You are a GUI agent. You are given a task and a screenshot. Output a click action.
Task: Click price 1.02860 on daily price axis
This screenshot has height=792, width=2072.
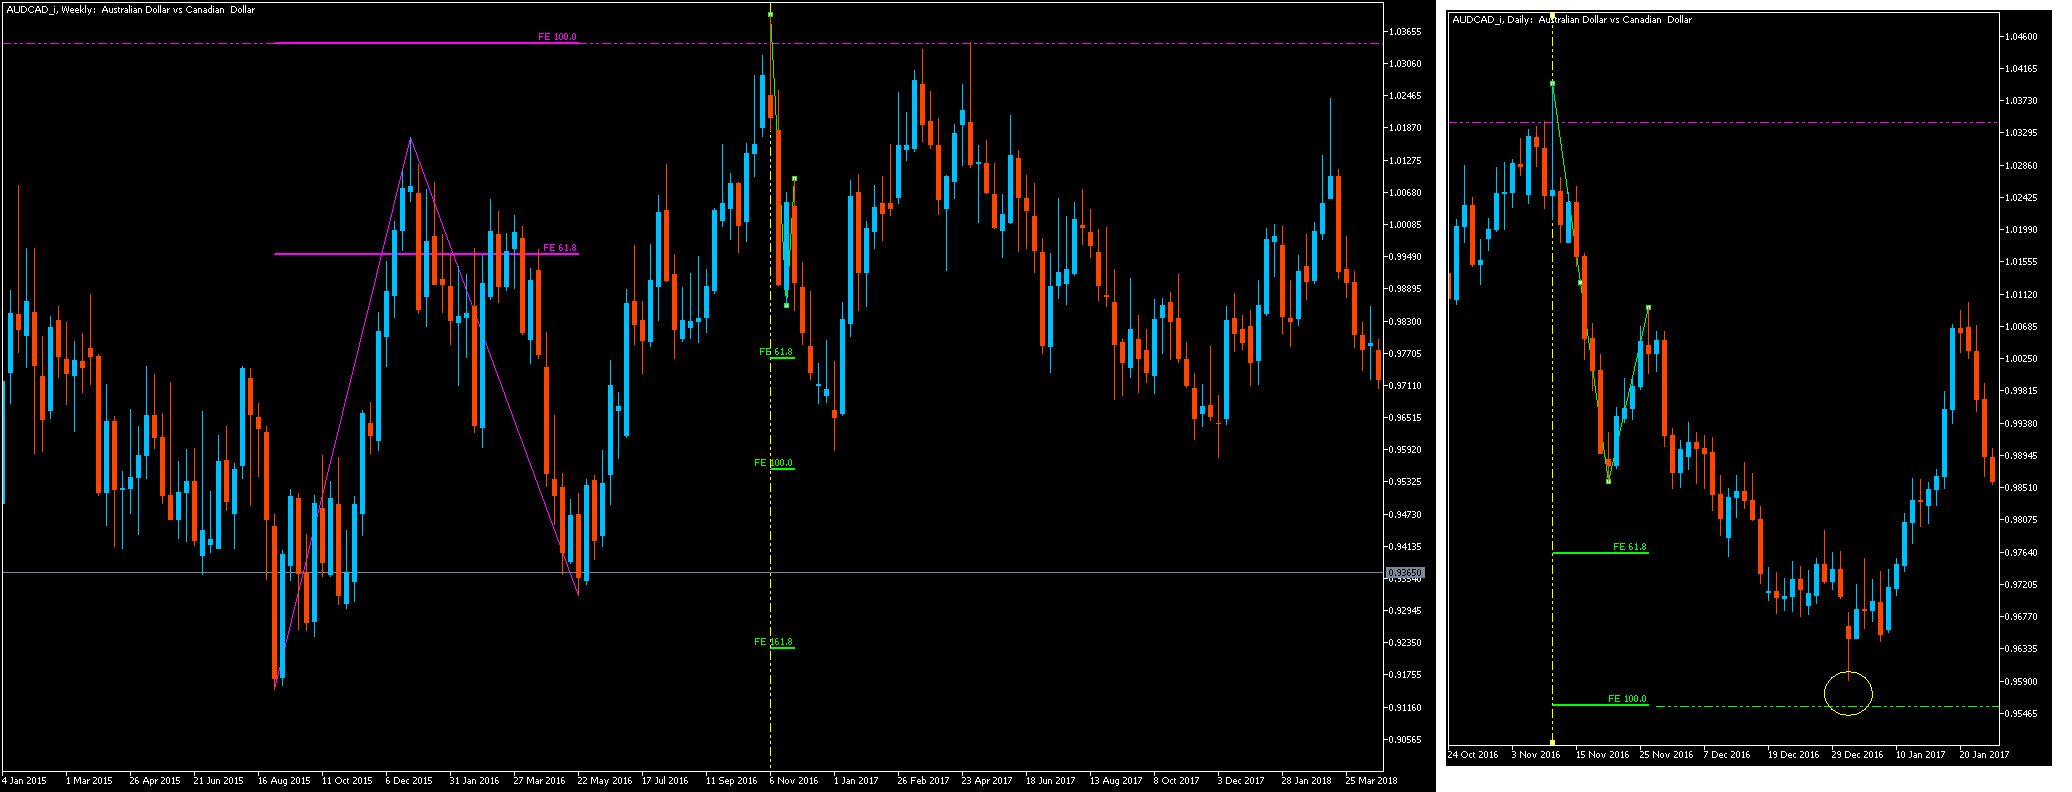point(2021,166)
